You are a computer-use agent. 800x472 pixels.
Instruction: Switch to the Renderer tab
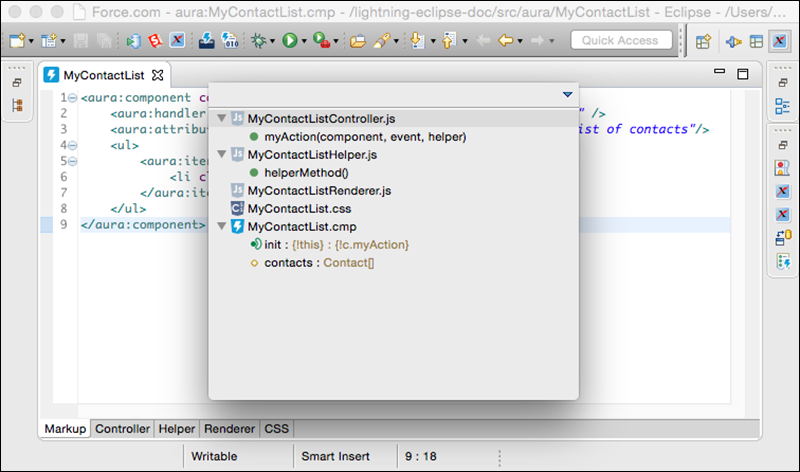coord(229,429)
